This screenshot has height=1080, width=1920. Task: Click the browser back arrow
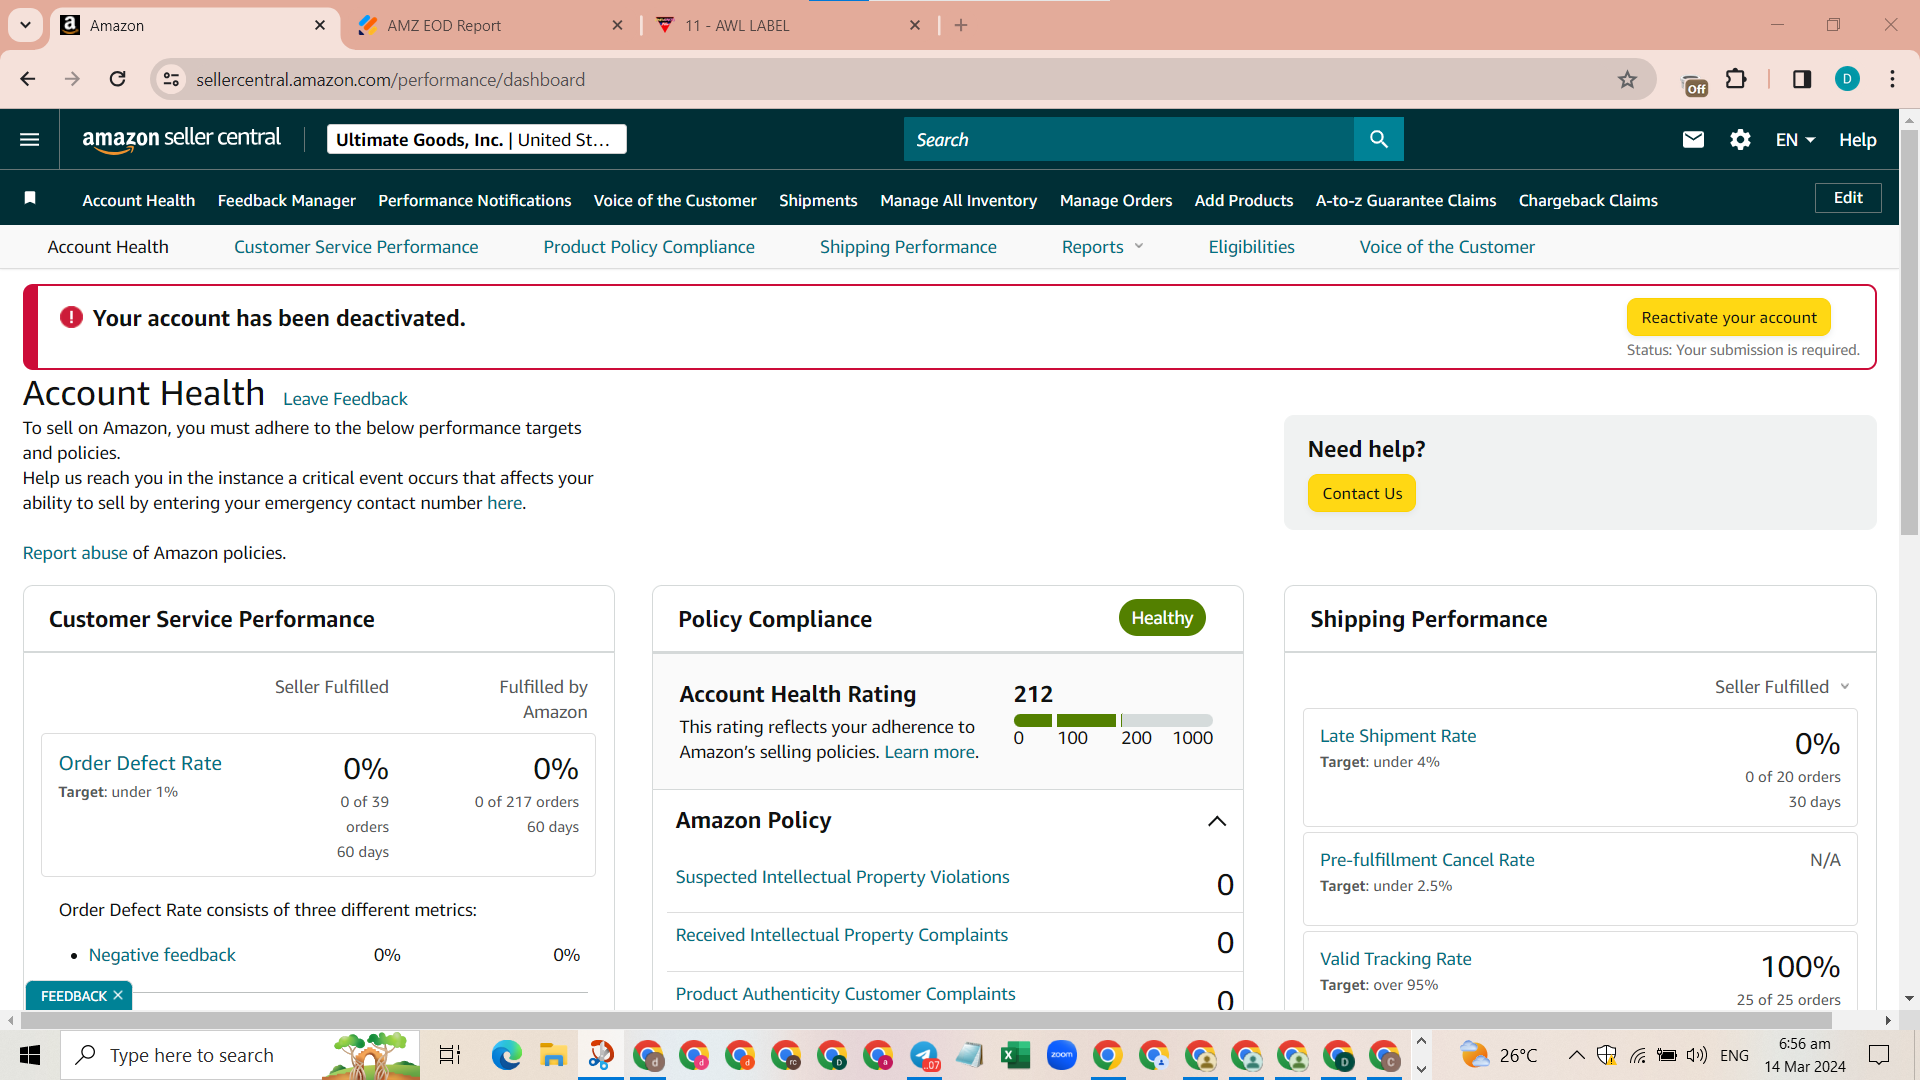coord(27,79)
